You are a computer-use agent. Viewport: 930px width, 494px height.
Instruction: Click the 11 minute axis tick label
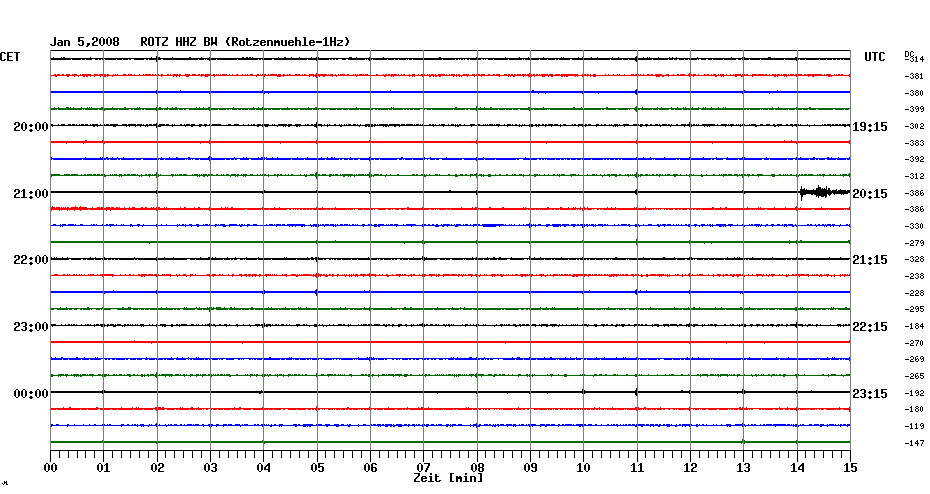[637, 468]
